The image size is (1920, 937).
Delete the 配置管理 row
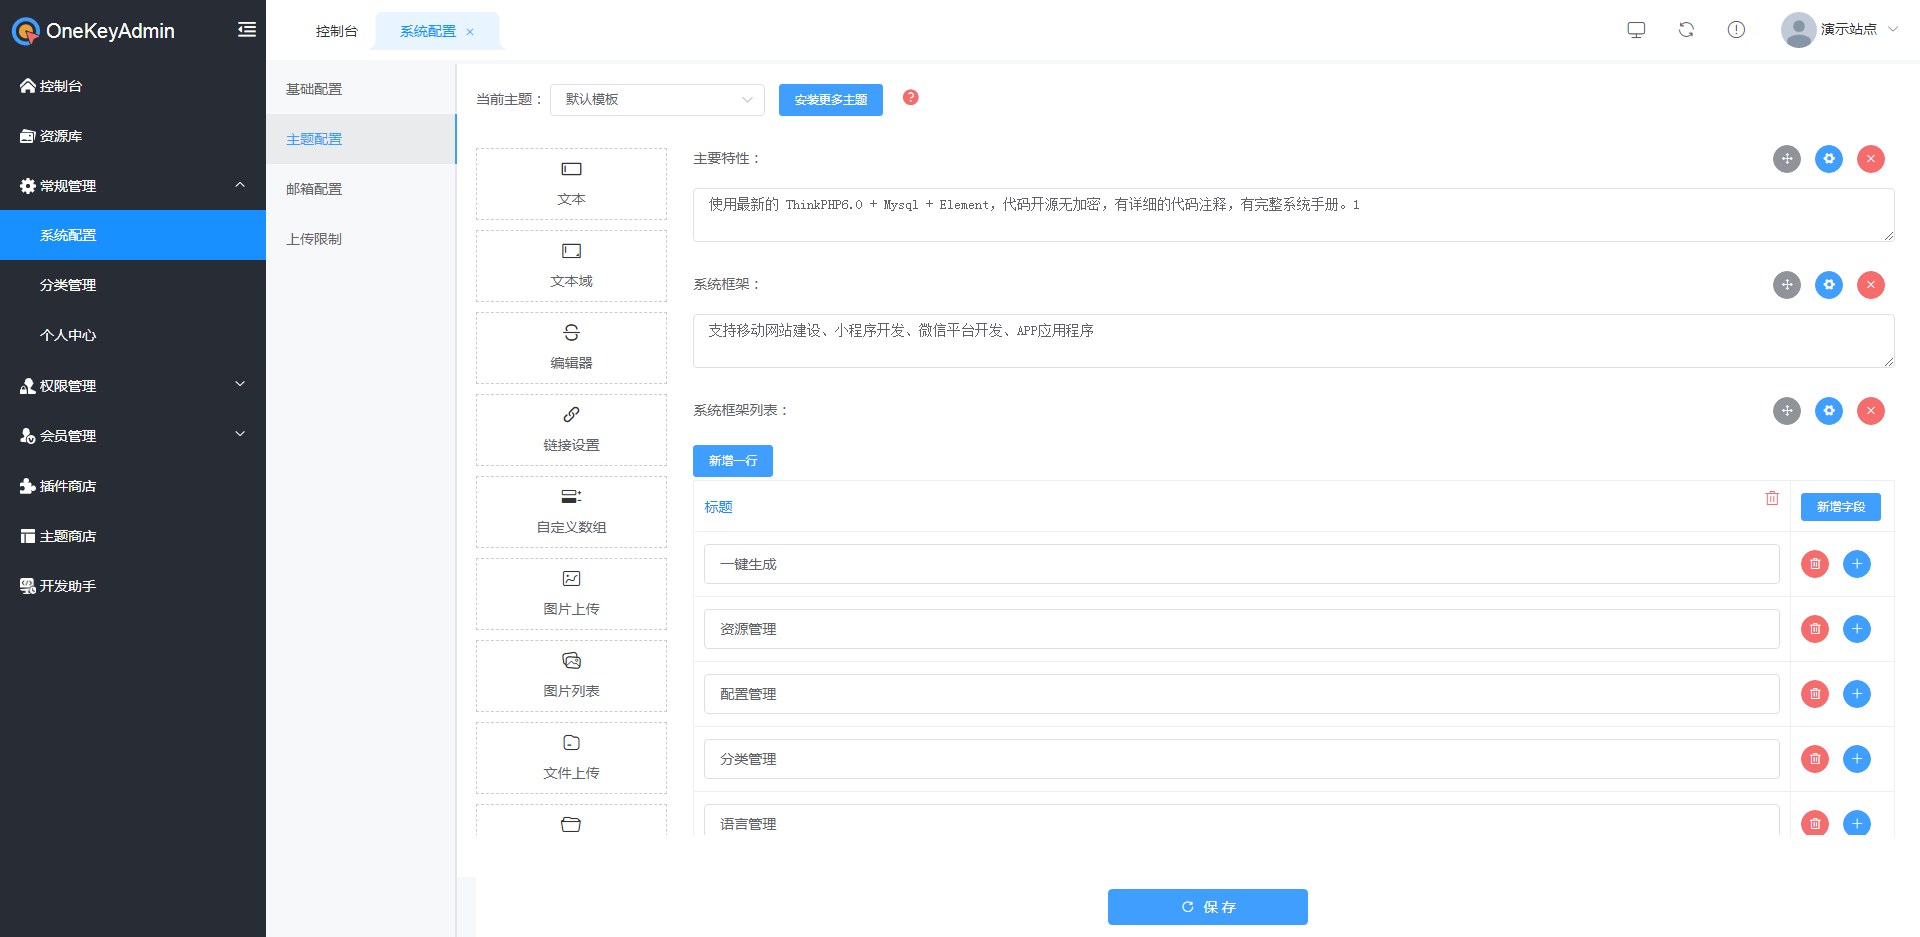(x=1815, y=694)
